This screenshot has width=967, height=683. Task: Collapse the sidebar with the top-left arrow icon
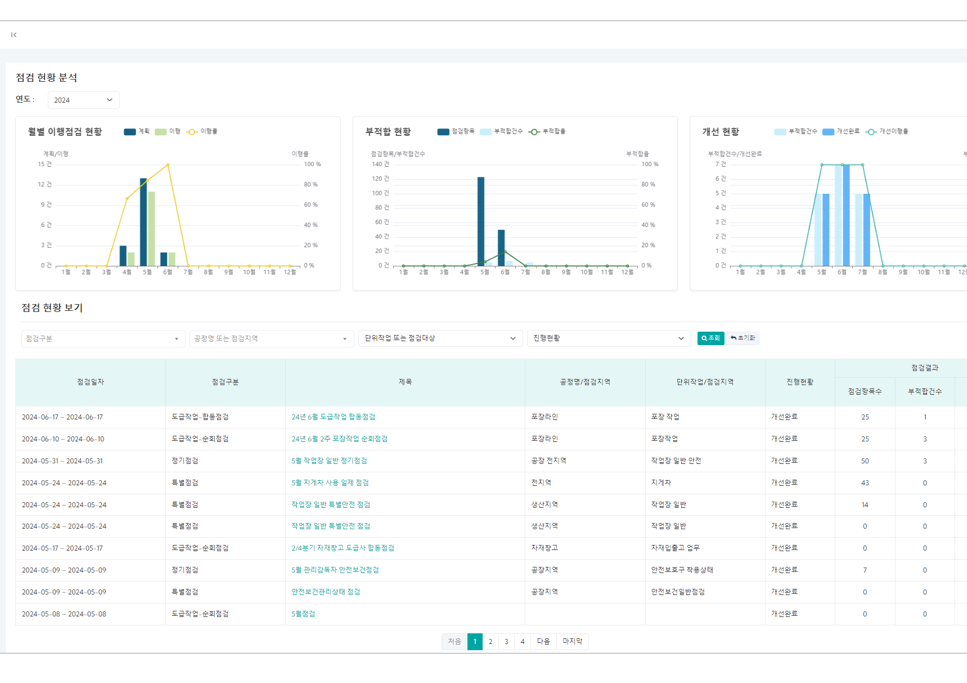[x=14, y=35]
